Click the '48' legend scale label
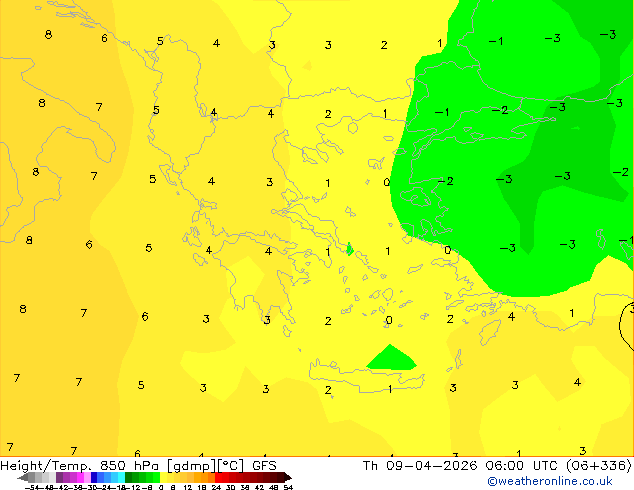634x490 pixels. [x=274, y=488]
